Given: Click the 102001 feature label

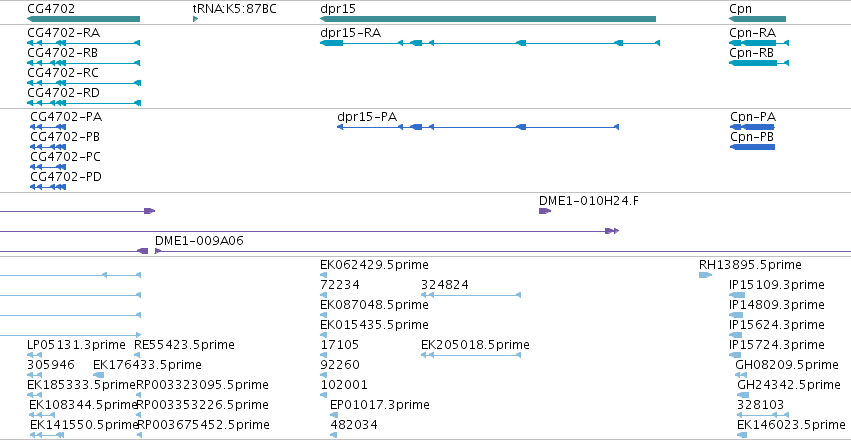Looking at the screenshot, I should [x=344, y=385].
